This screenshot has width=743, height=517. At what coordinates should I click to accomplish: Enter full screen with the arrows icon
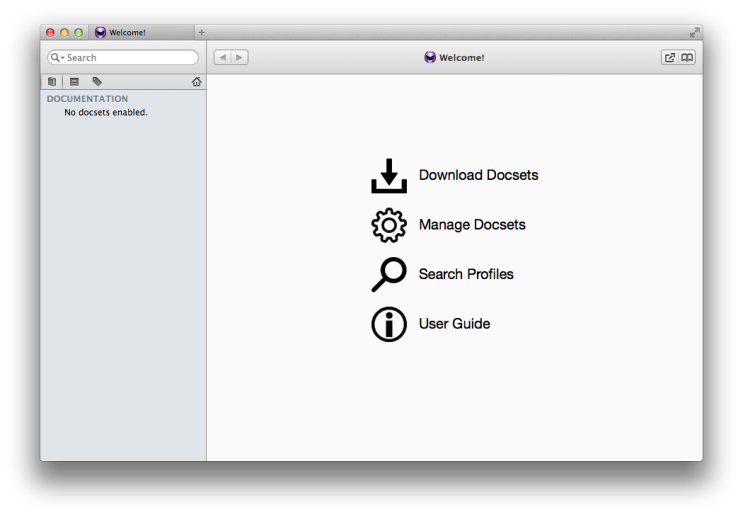(694, 32)
